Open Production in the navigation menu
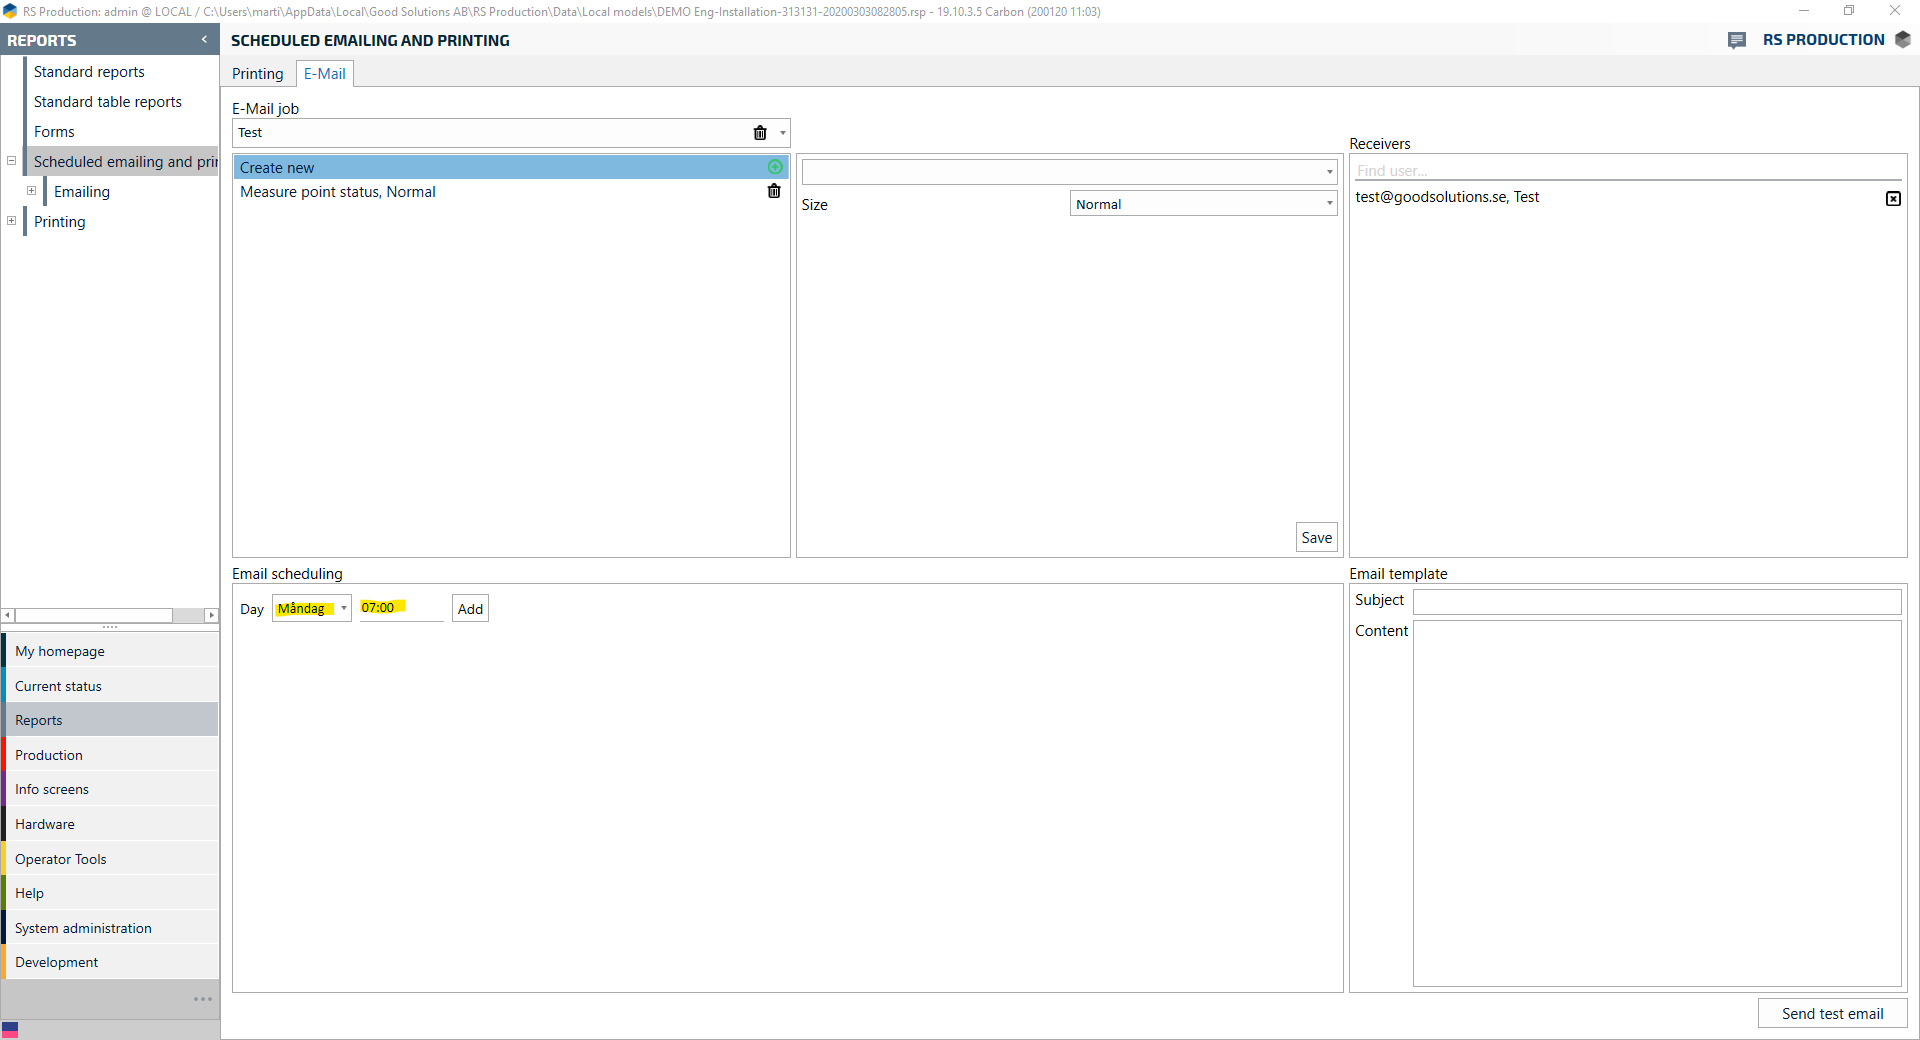Screen dimensions: 1920x1040 49,755
